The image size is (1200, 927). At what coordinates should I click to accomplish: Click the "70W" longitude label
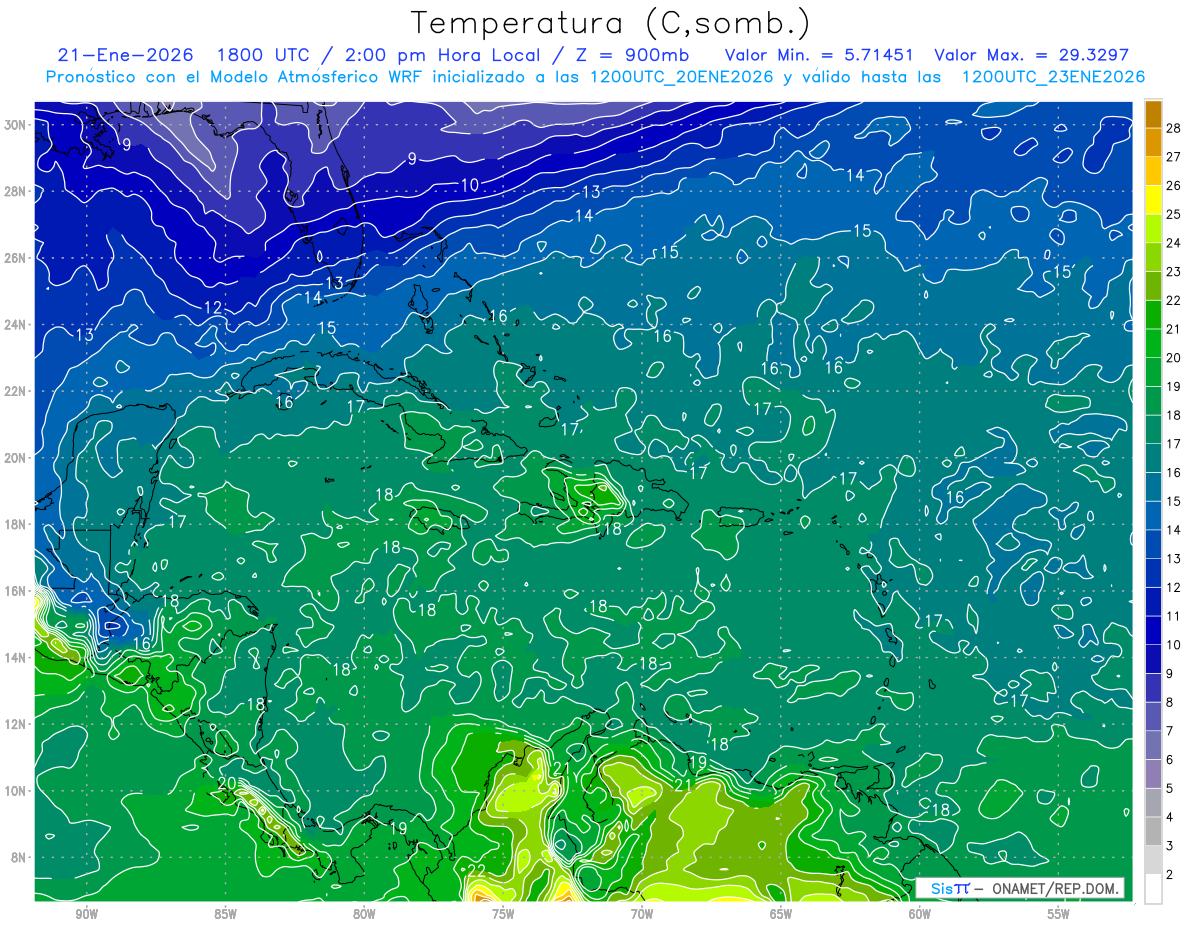(x=642, y=914)
